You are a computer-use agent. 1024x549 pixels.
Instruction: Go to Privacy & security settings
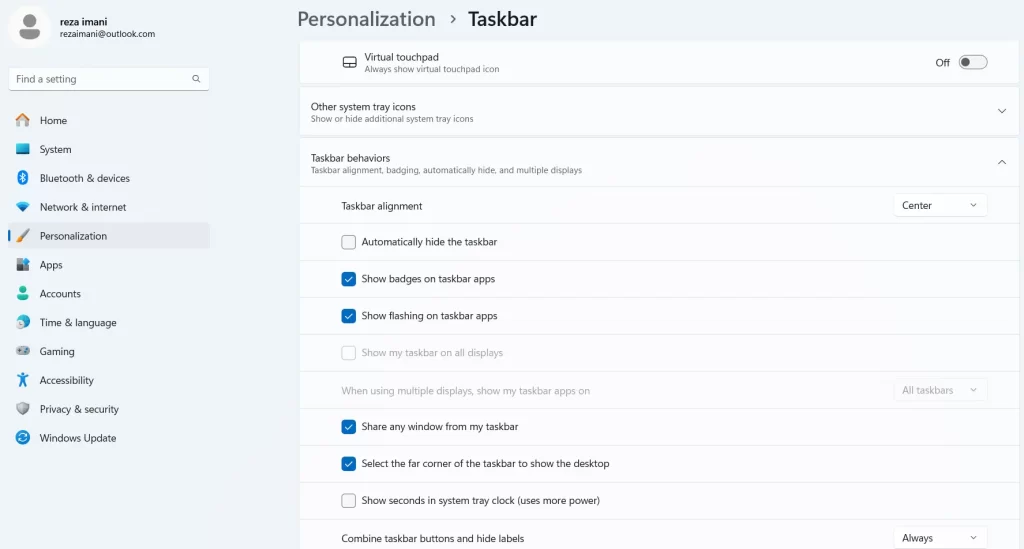pyautogui.click(x=79, y=409)
